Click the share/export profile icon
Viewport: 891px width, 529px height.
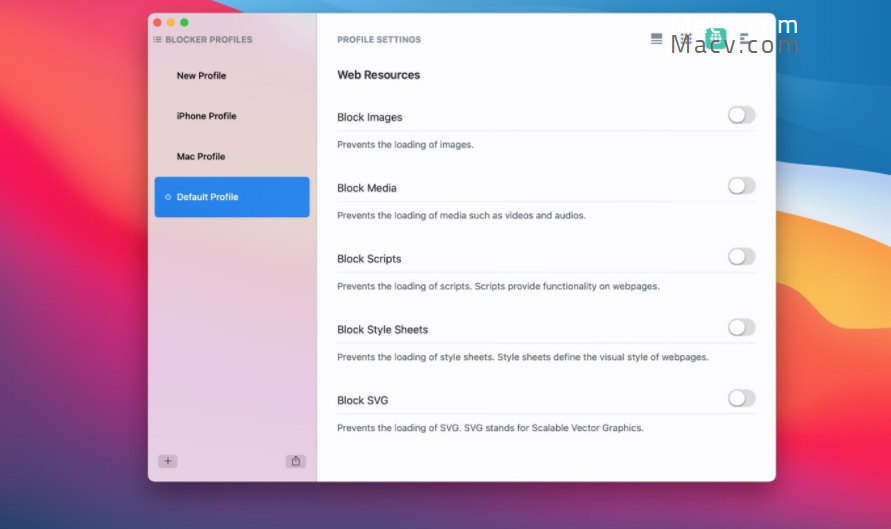295,461
